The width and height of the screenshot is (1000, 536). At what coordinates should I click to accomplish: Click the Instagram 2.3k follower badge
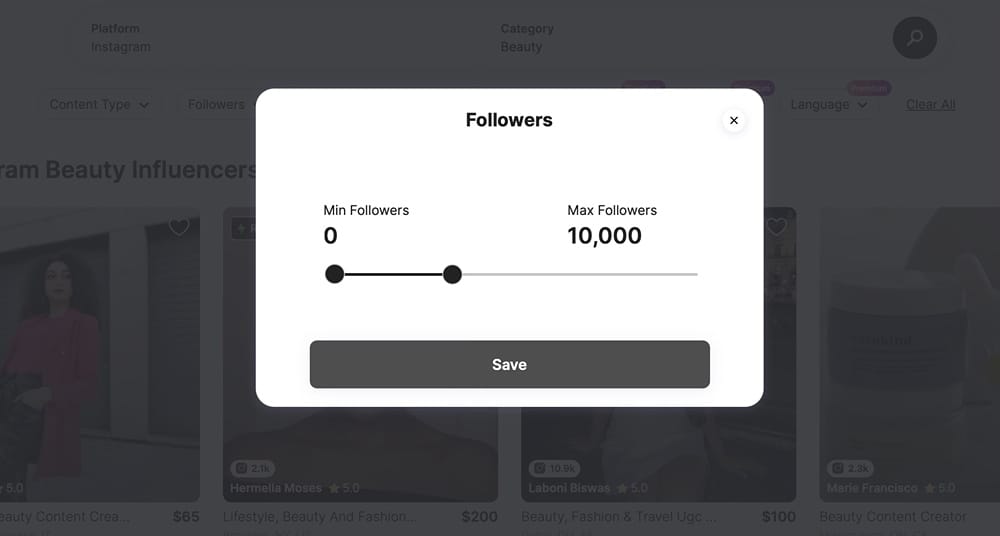(850, 468)
